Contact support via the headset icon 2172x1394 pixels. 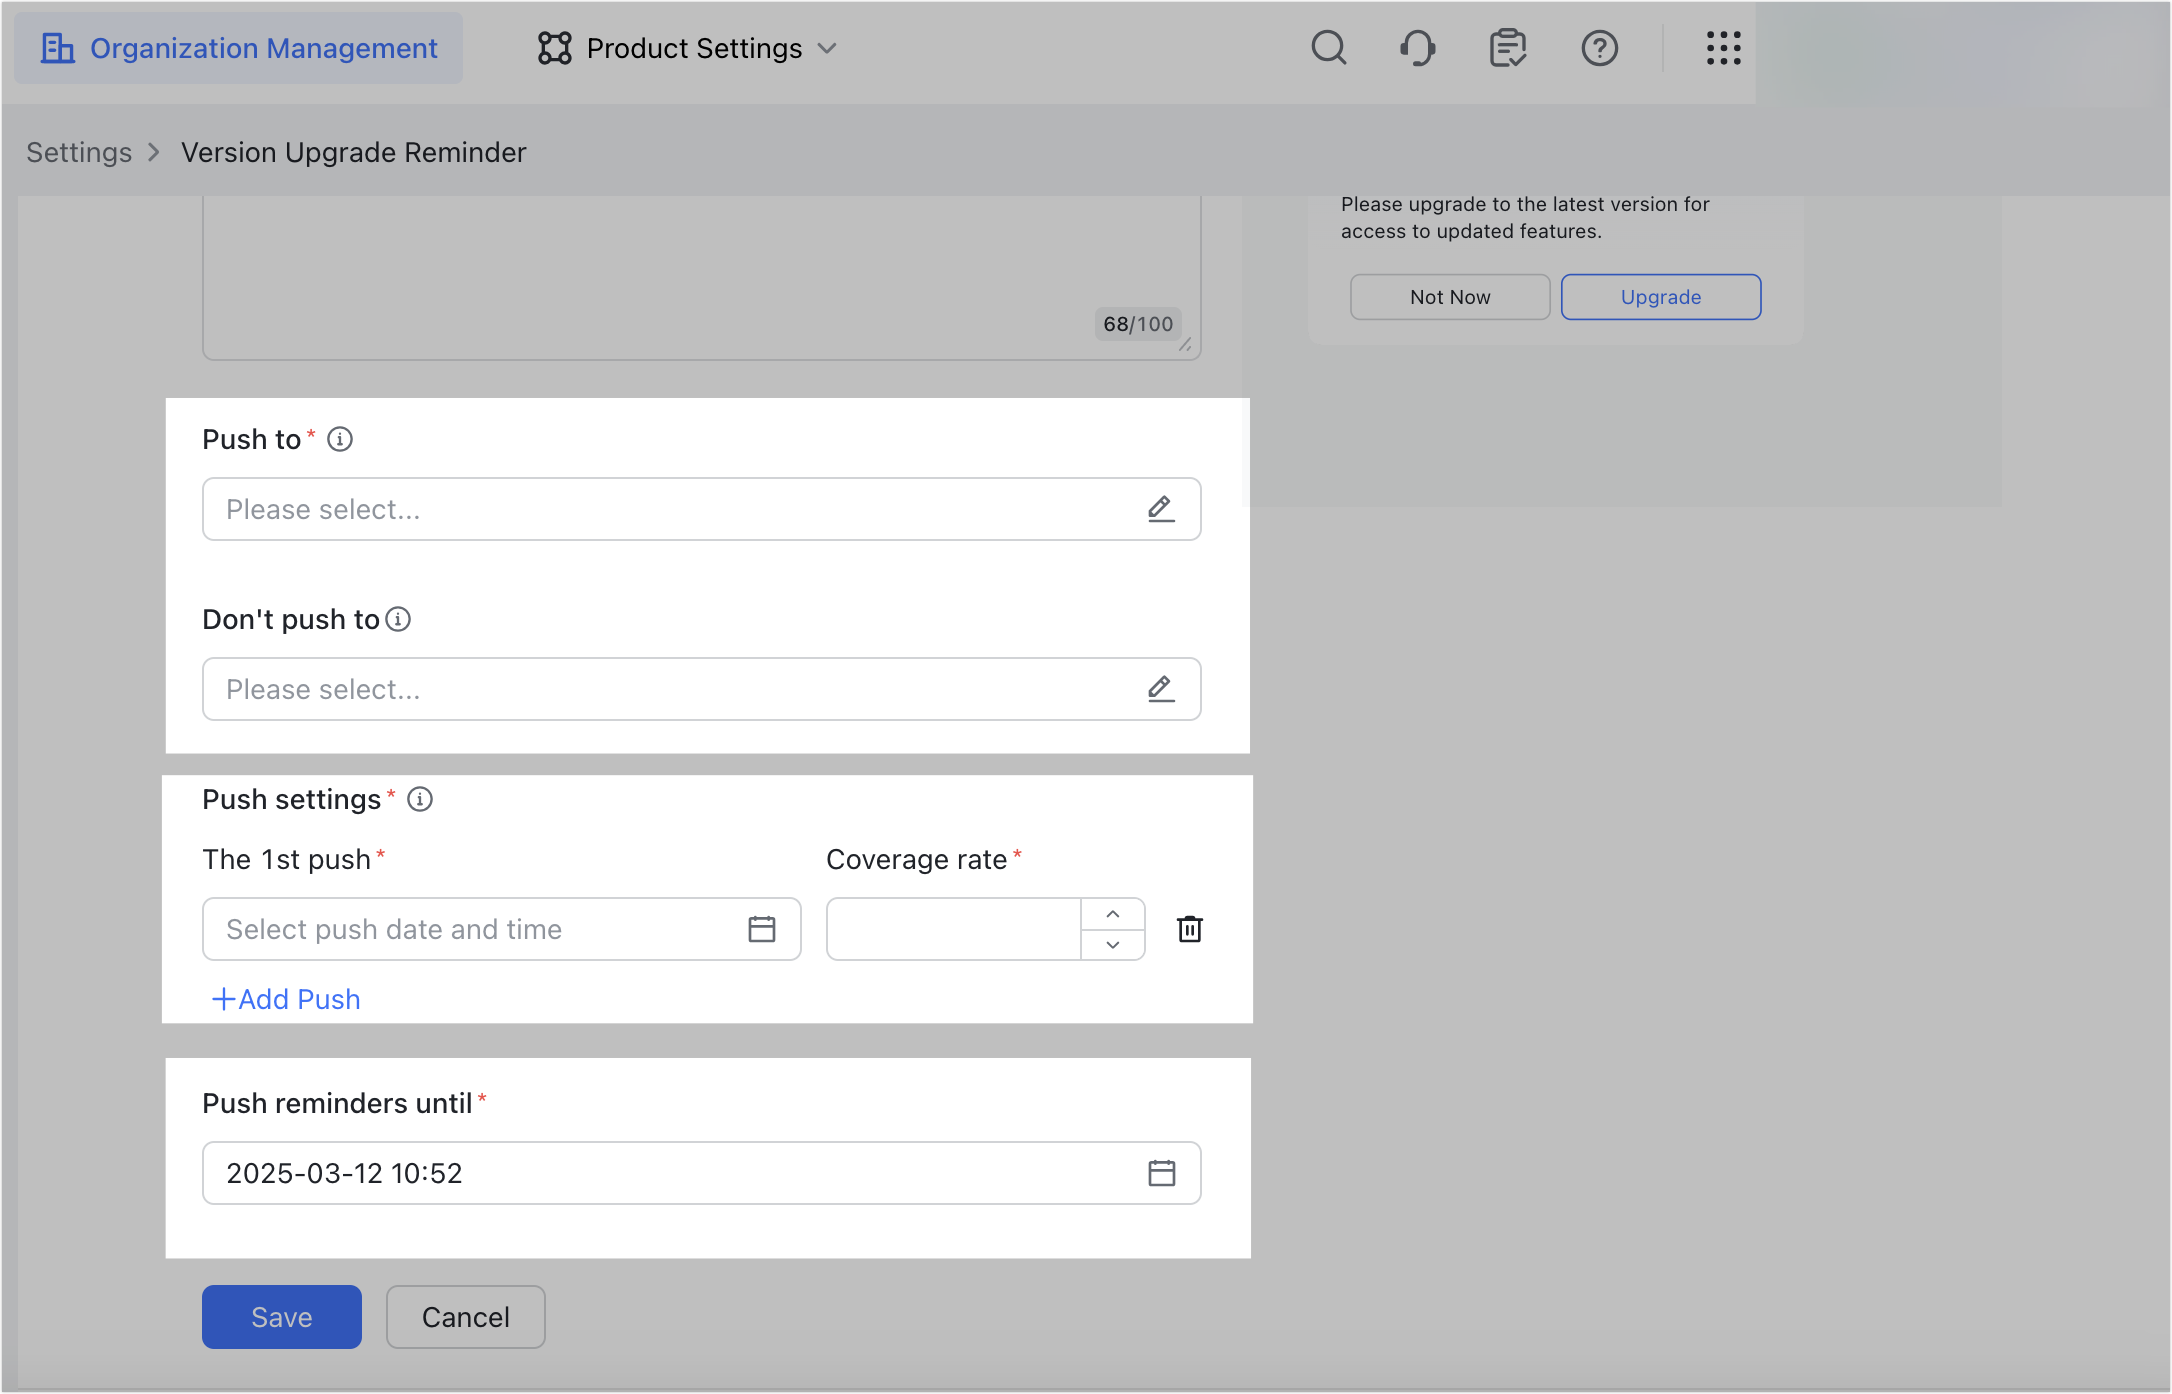(1418, 47)
